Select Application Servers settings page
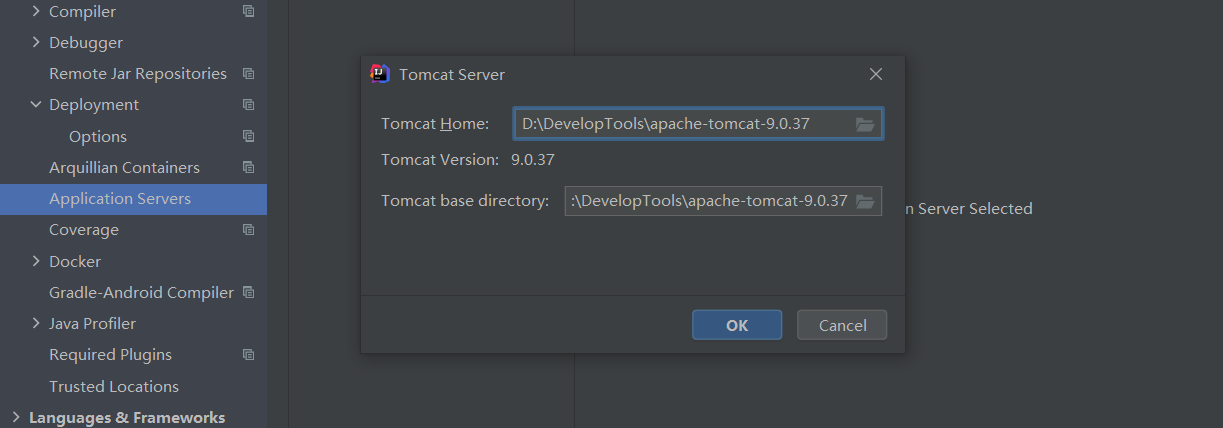 tap(120, 199)
